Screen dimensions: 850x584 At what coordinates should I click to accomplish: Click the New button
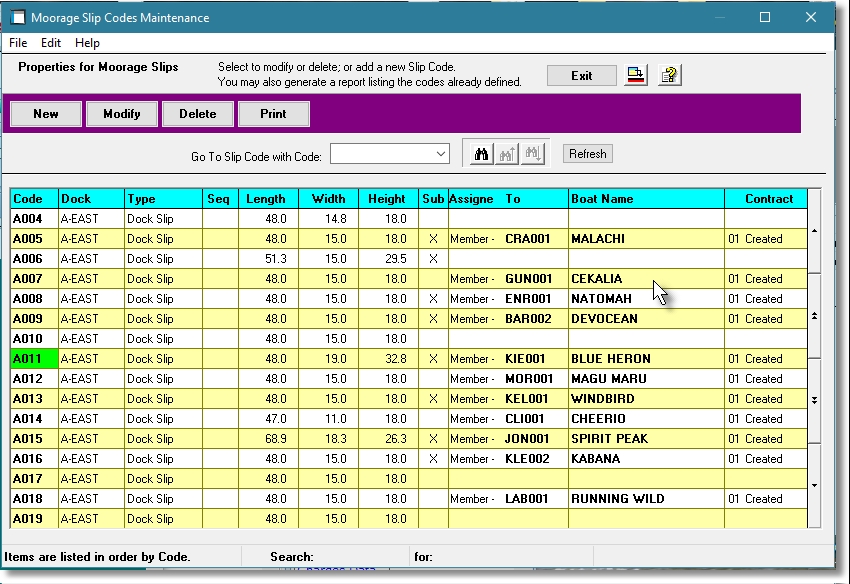click(45, 113)
